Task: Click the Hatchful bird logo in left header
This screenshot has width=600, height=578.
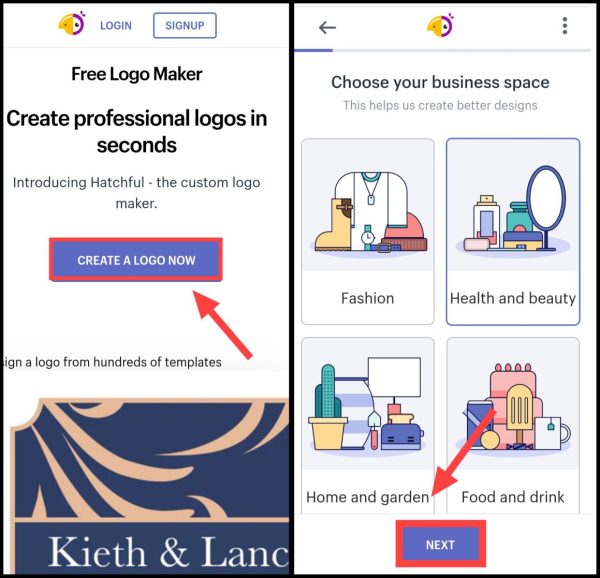Action: point(72,24)
